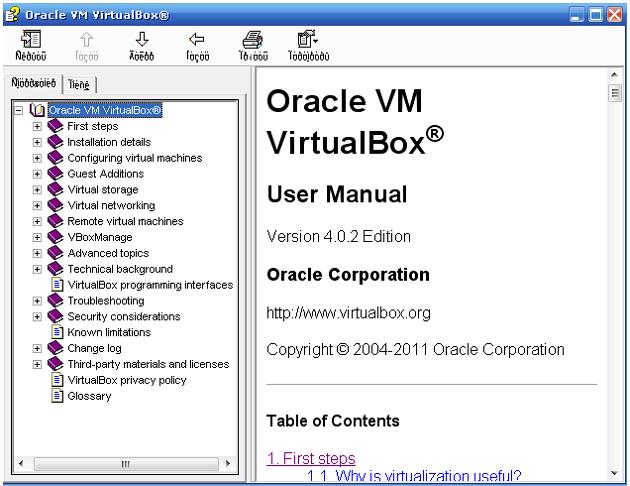Click the page icon beside Known limitations

click(x=57, y=332)
